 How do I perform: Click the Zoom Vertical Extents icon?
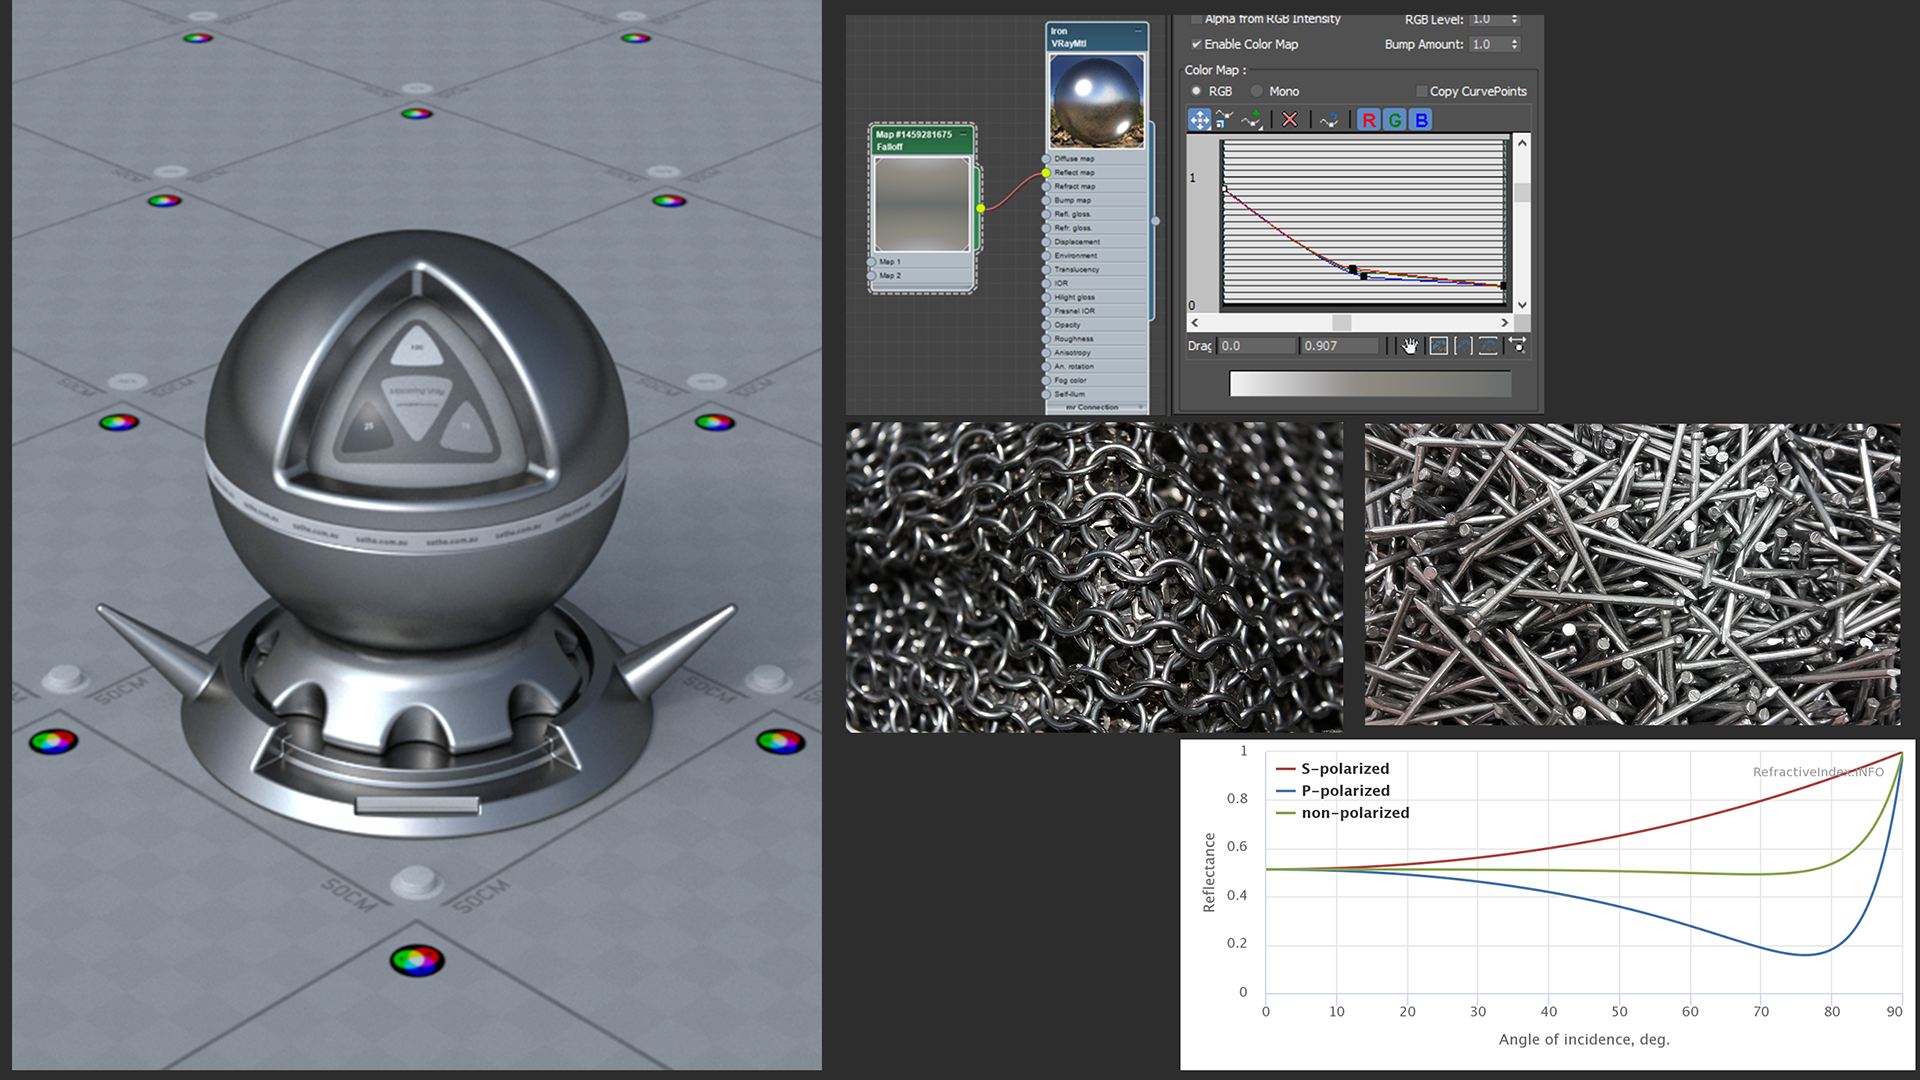pyautogui.click(x=1489, y=346)
